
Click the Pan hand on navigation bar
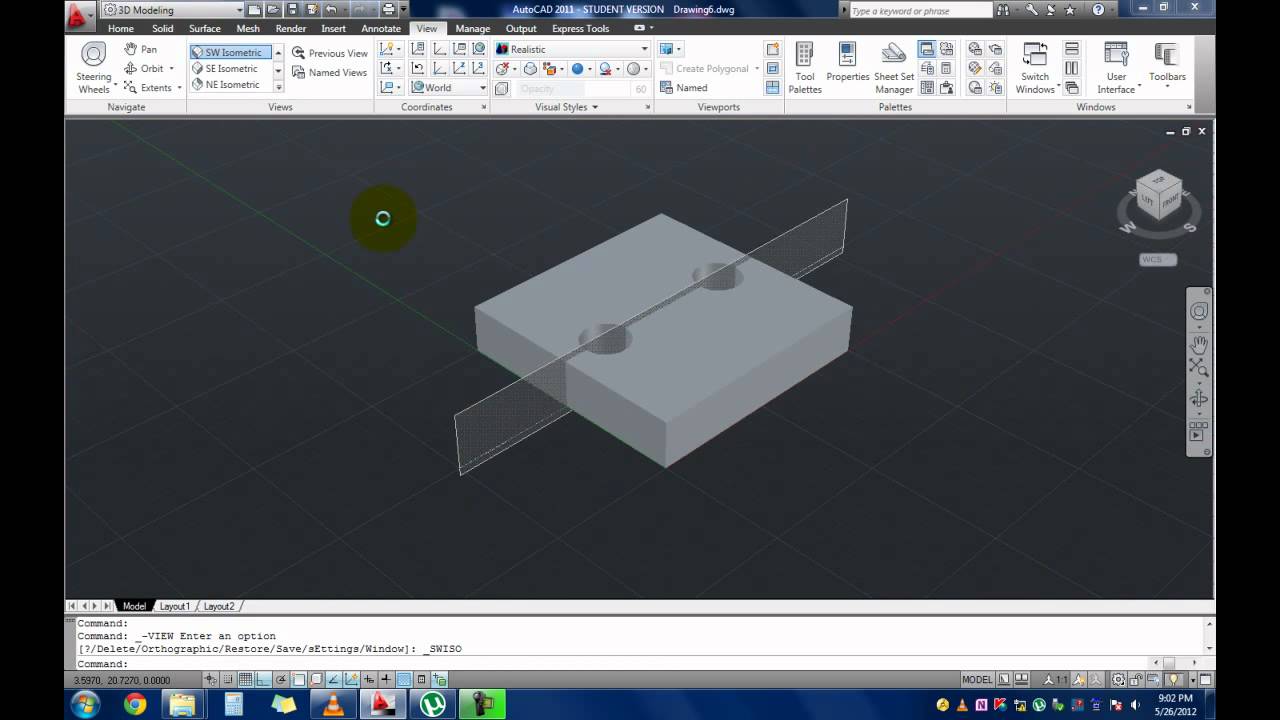click(1199, 343)
